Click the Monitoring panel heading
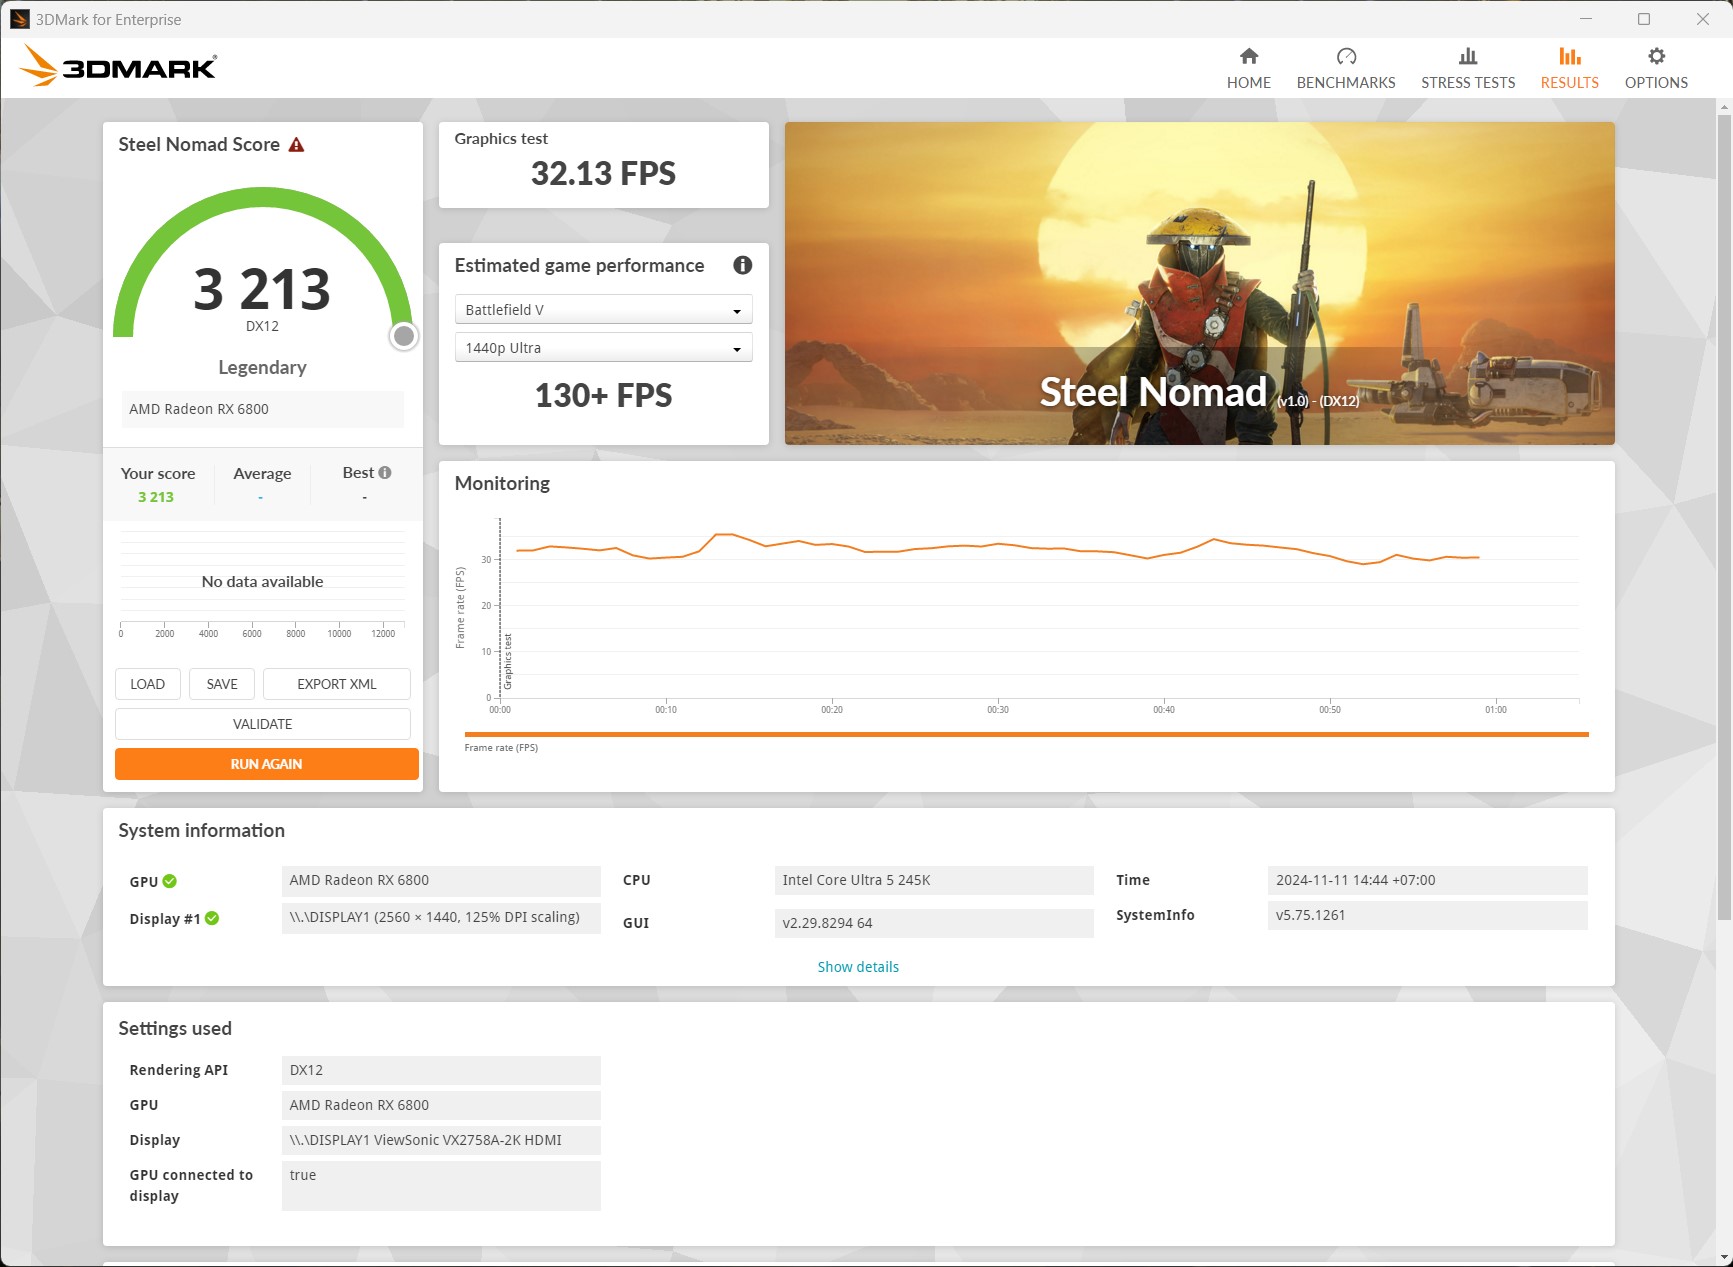Screen dimensions: 1733x1267 pyautogui.click(x=502, y=484)
